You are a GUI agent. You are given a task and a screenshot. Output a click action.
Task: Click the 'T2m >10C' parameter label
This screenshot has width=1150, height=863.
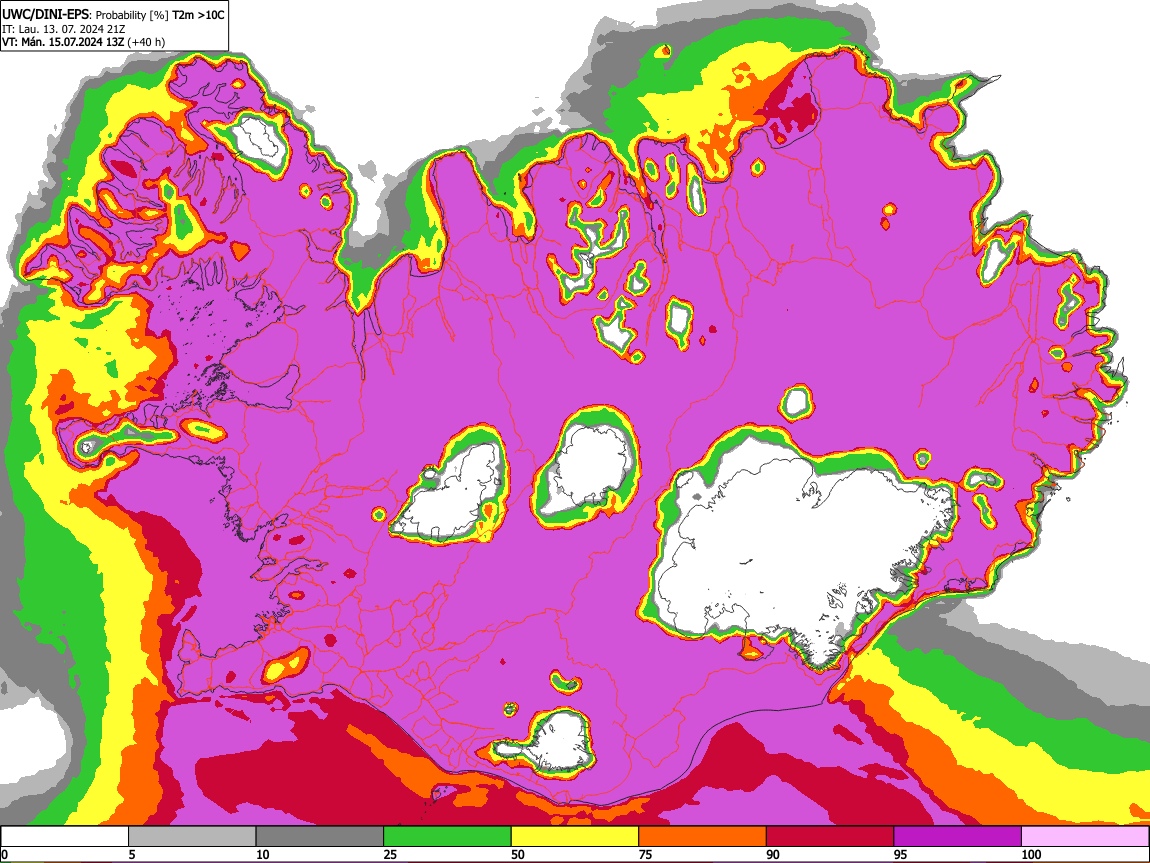[x=198, y=15]
